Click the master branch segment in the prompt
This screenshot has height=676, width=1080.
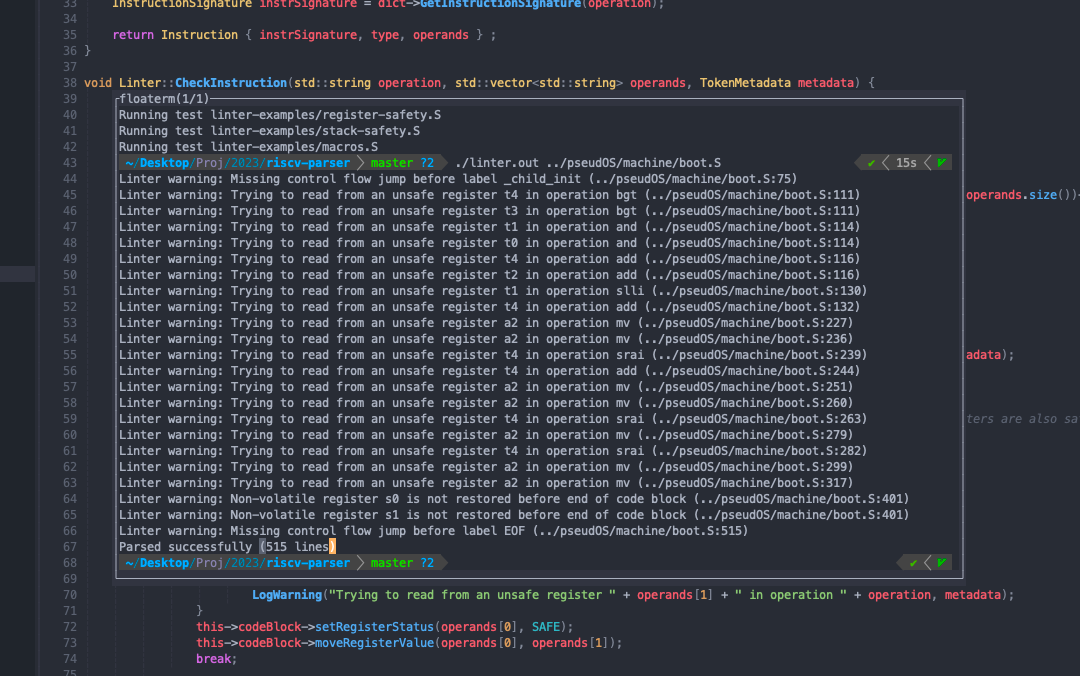[x=390, y=162]
